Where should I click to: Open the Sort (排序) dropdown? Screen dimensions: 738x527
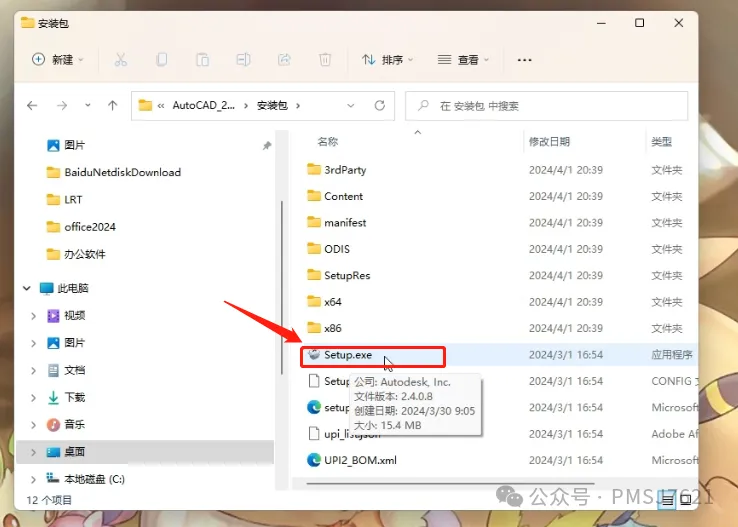point(387,60)
